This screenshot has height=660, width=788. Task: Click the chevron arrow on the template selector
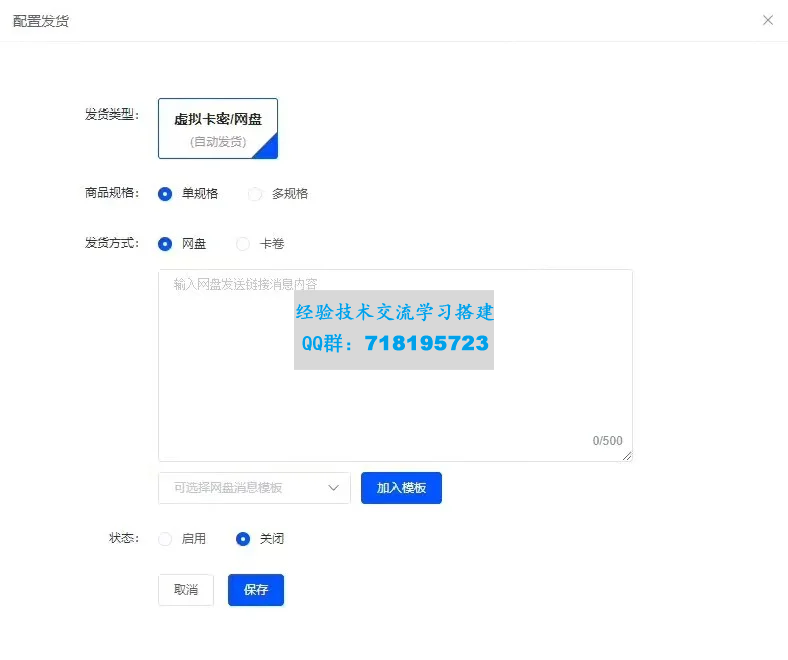click(334, 488)
